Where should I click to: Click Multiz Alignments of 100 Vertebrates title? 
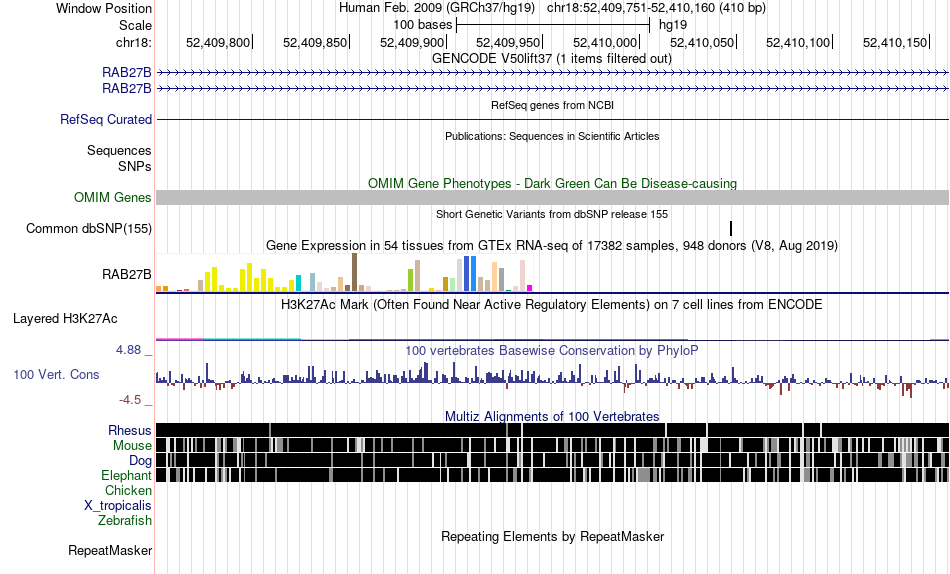pos(552,416)
